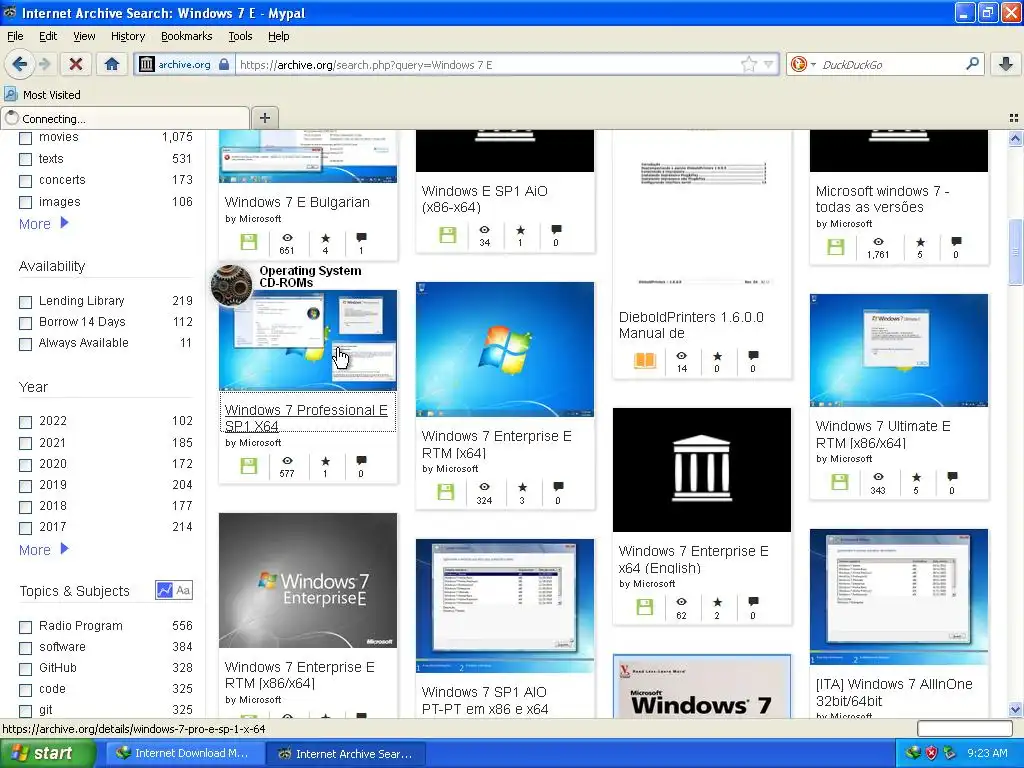Click the Most Visited bookmarks icon
1024x768 pixels.
click(x=10, y=95)
